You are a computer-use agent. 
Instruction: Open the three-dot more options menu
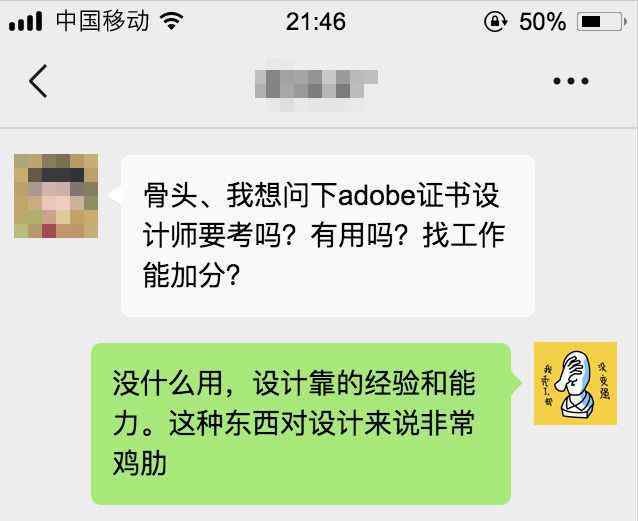[571, 81]
